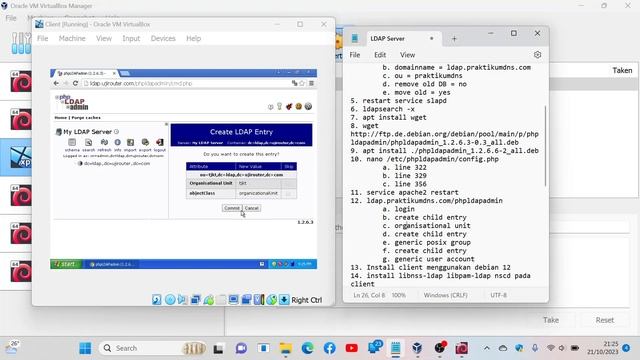Click the smiley donate icon in phpLDAPadmin header
This screenshot has height=360, width=640.
[x=299, y=107]
